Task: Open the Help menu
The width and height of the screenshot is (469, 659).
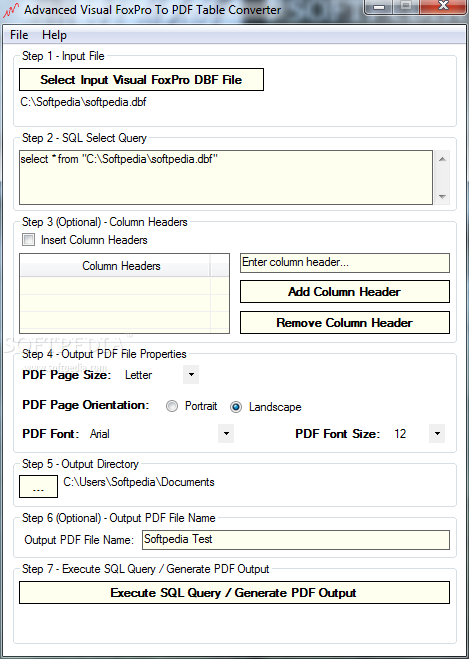Action: coord(54,35)
